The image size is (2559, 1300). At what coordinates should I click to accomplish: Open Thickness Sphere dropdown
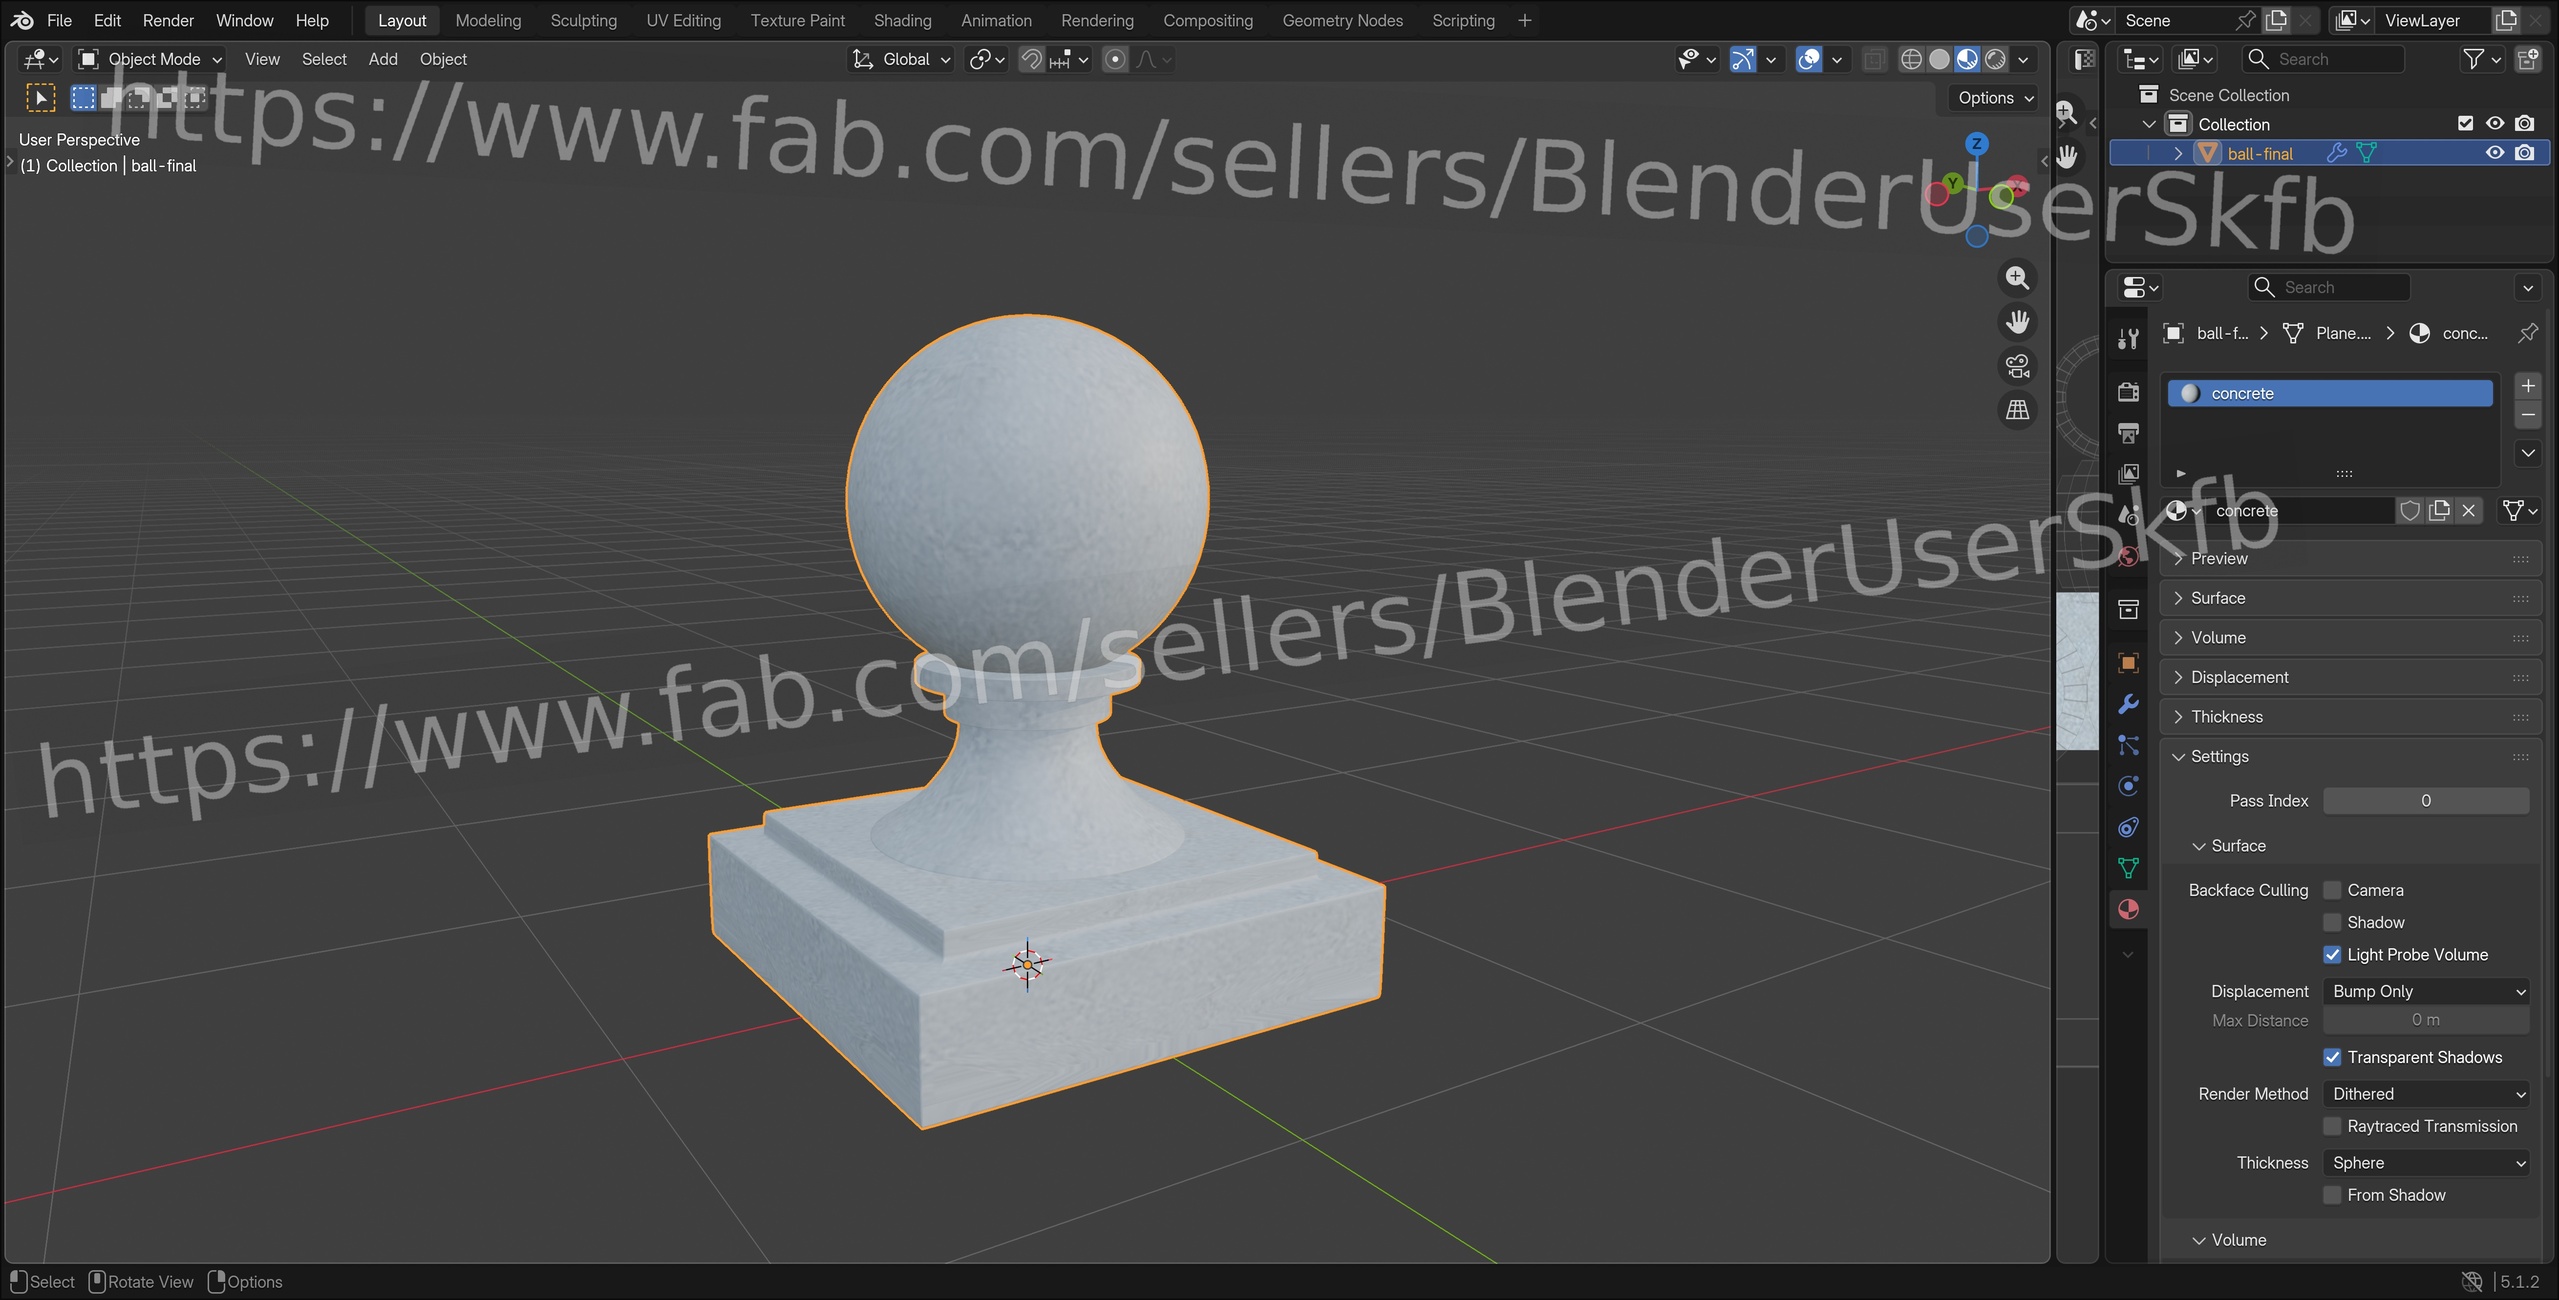coord(2426,1163)
